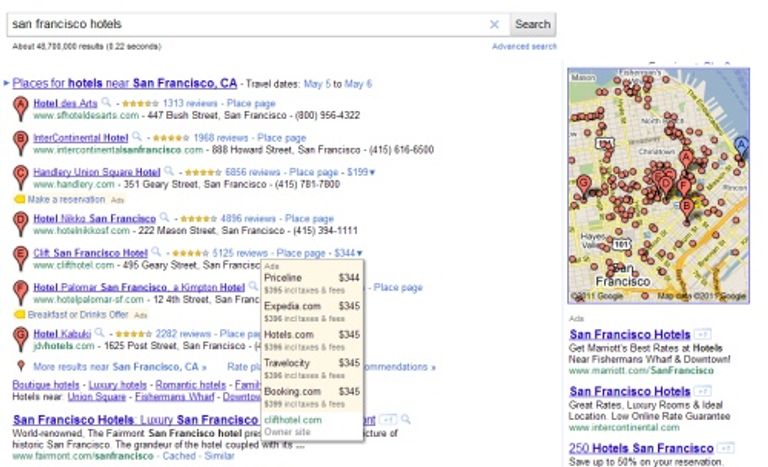
Task: Open Fishermans Wharf hotels nearby link
Action: pos(174,396)
